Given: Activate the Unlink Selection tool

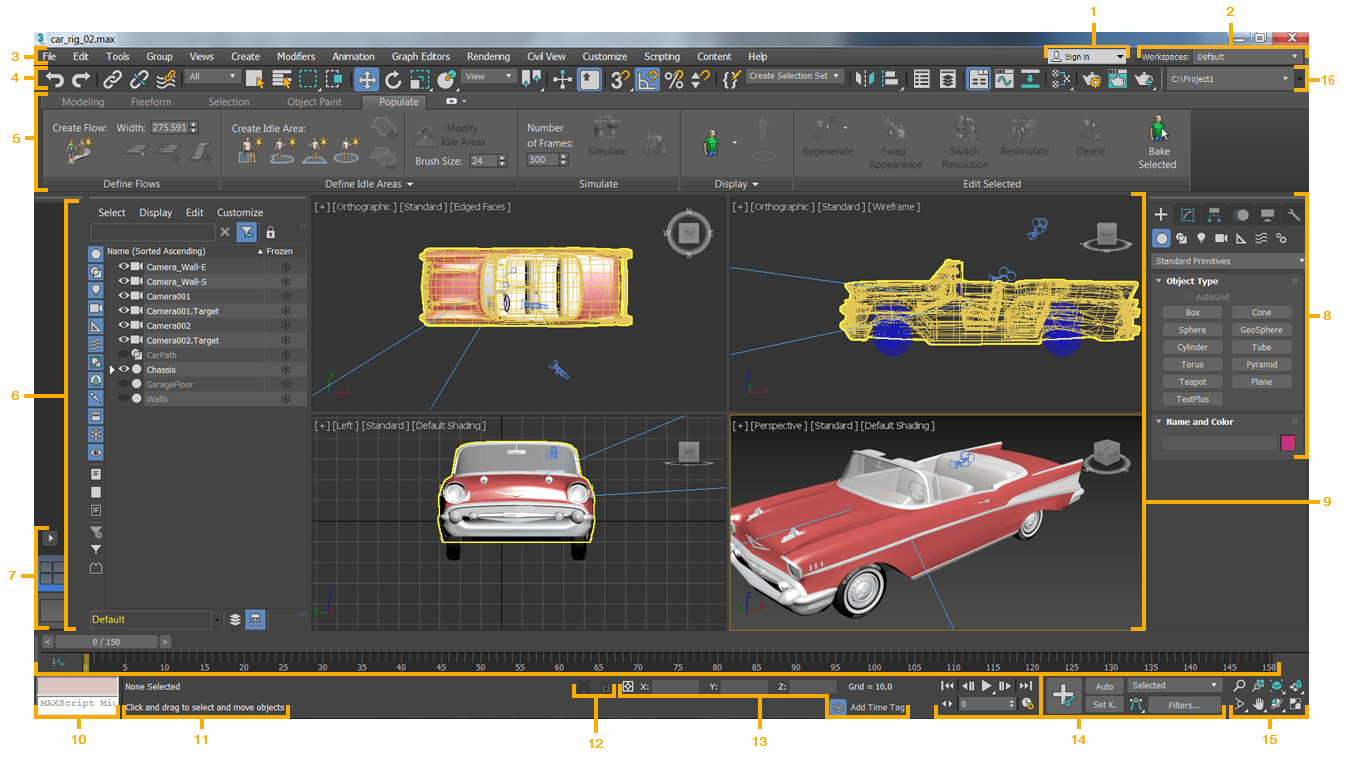Looking at the screenshot, I should pyautogui.click(x=139, y=79).
